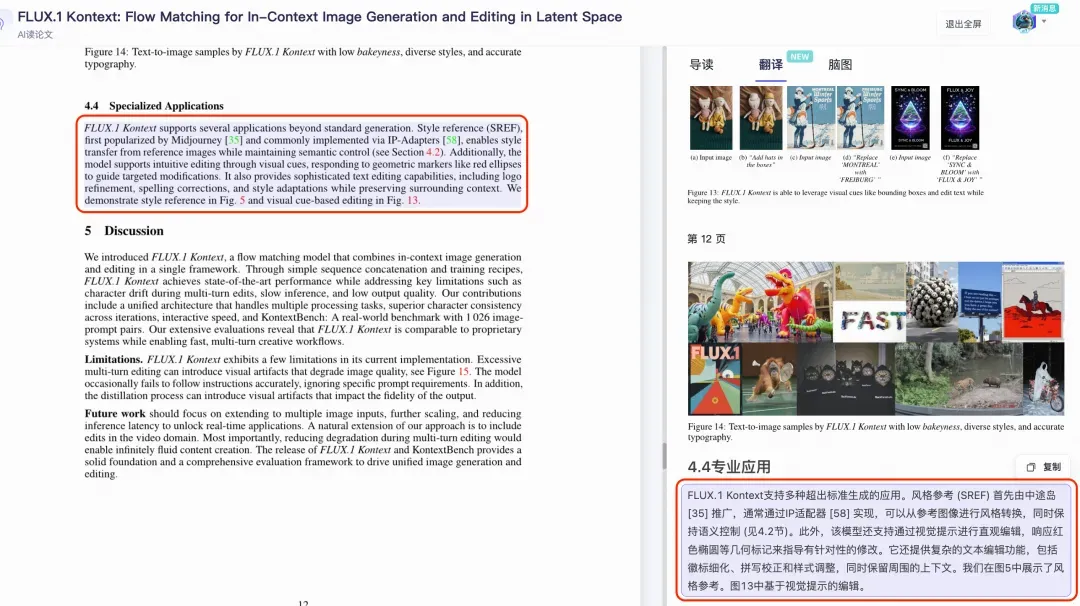1080x606 pixels.
Task: Click the highlighted Chinese translation paragraph
Action: coord(875,540)
